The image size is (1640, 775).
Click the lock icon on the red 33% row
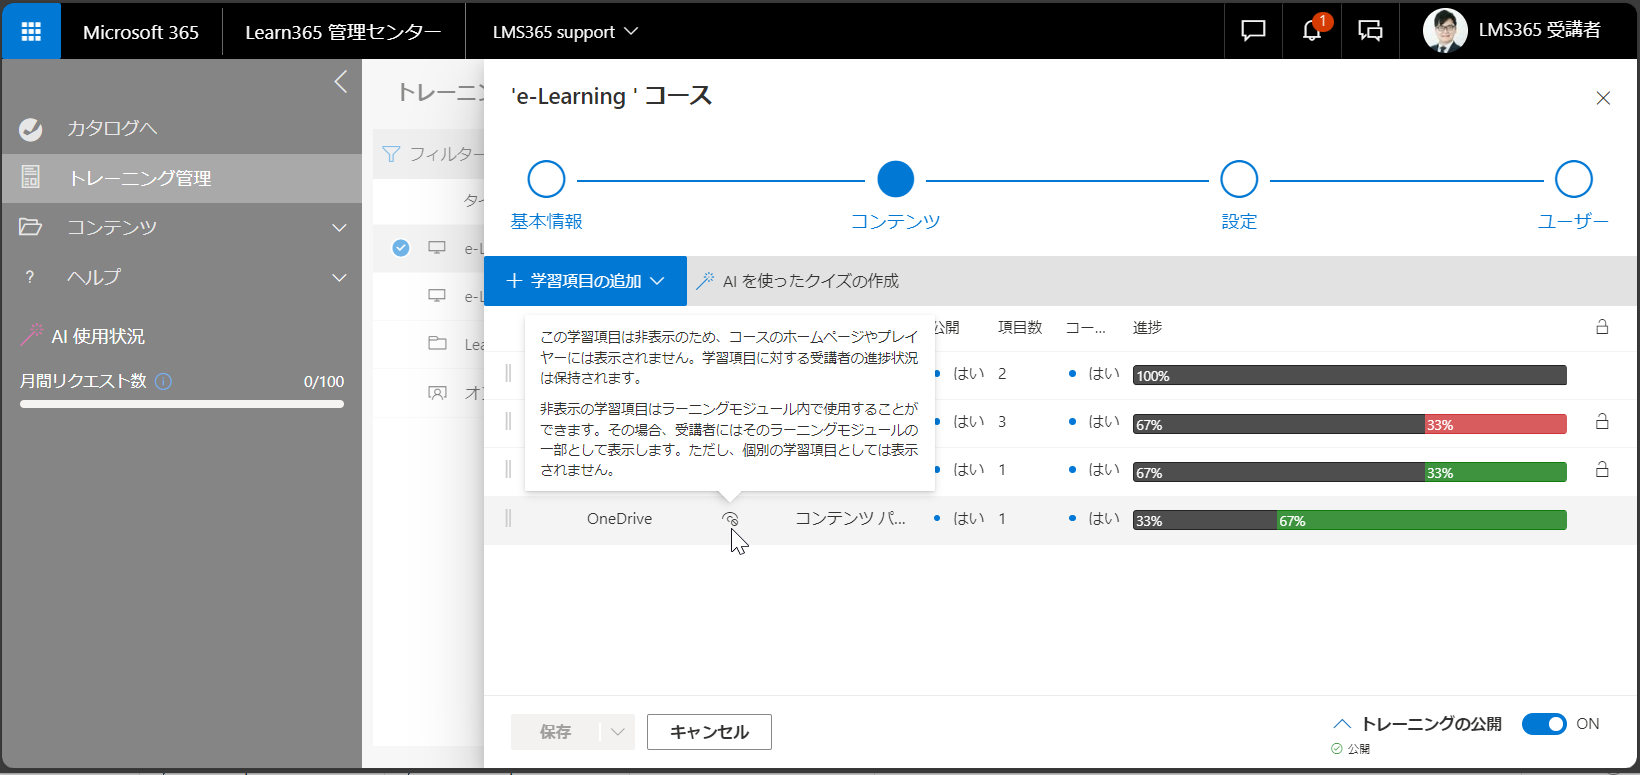[1602, 422]
